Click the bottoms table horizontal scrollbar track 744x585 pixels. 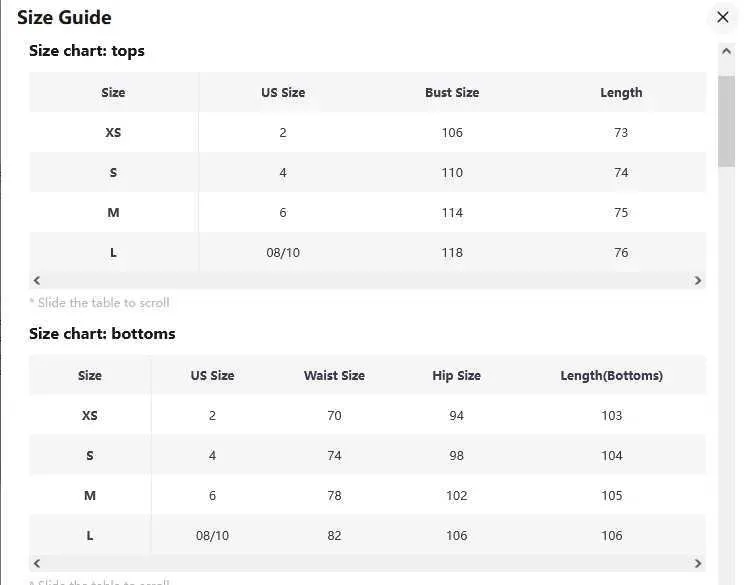coord(367,564)
